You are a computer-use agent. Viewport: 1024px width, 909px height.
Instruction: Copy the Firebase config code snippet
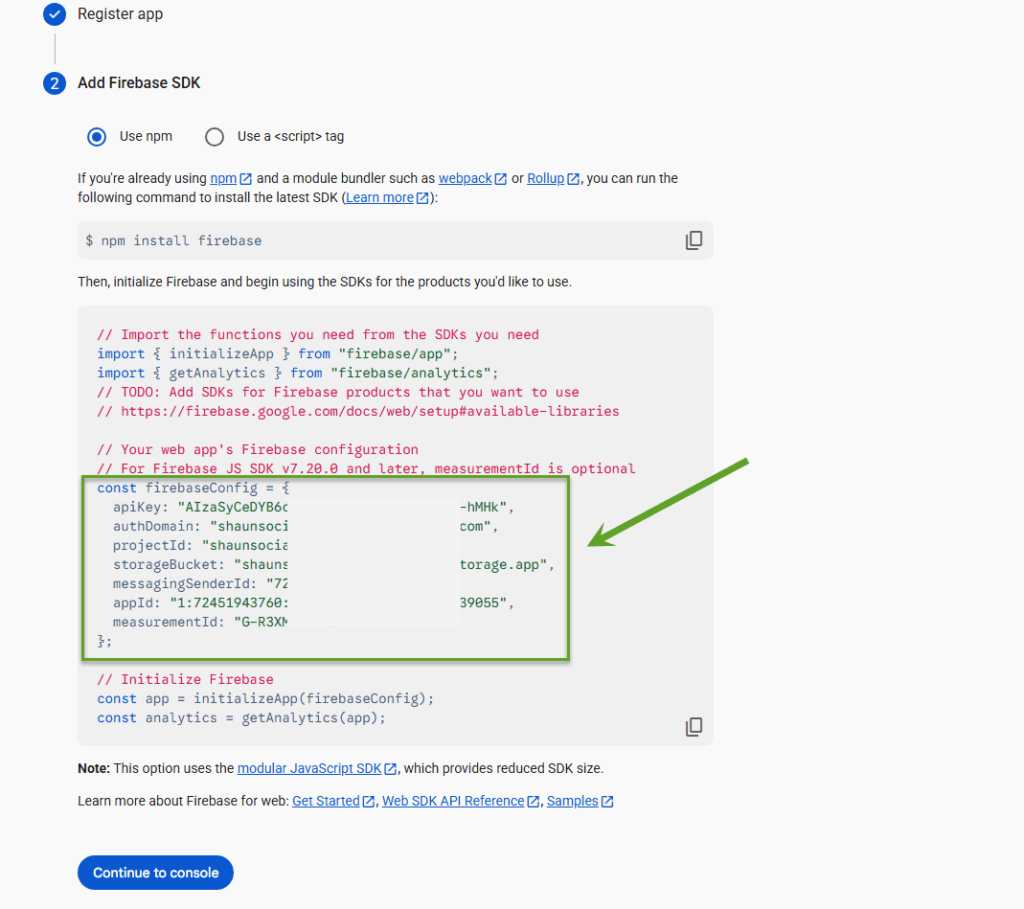tap(693, 727)
